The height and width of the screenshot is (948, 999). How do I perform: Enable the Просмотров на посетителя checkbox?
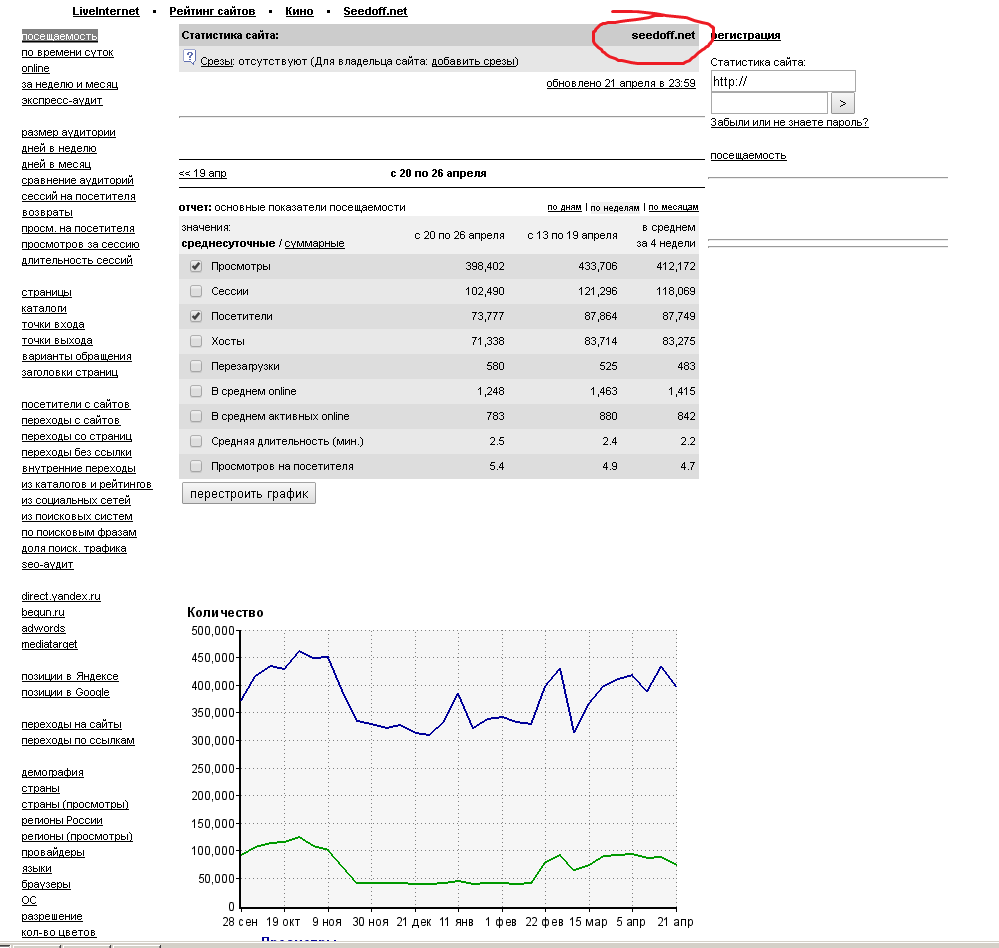pos(196,466)
